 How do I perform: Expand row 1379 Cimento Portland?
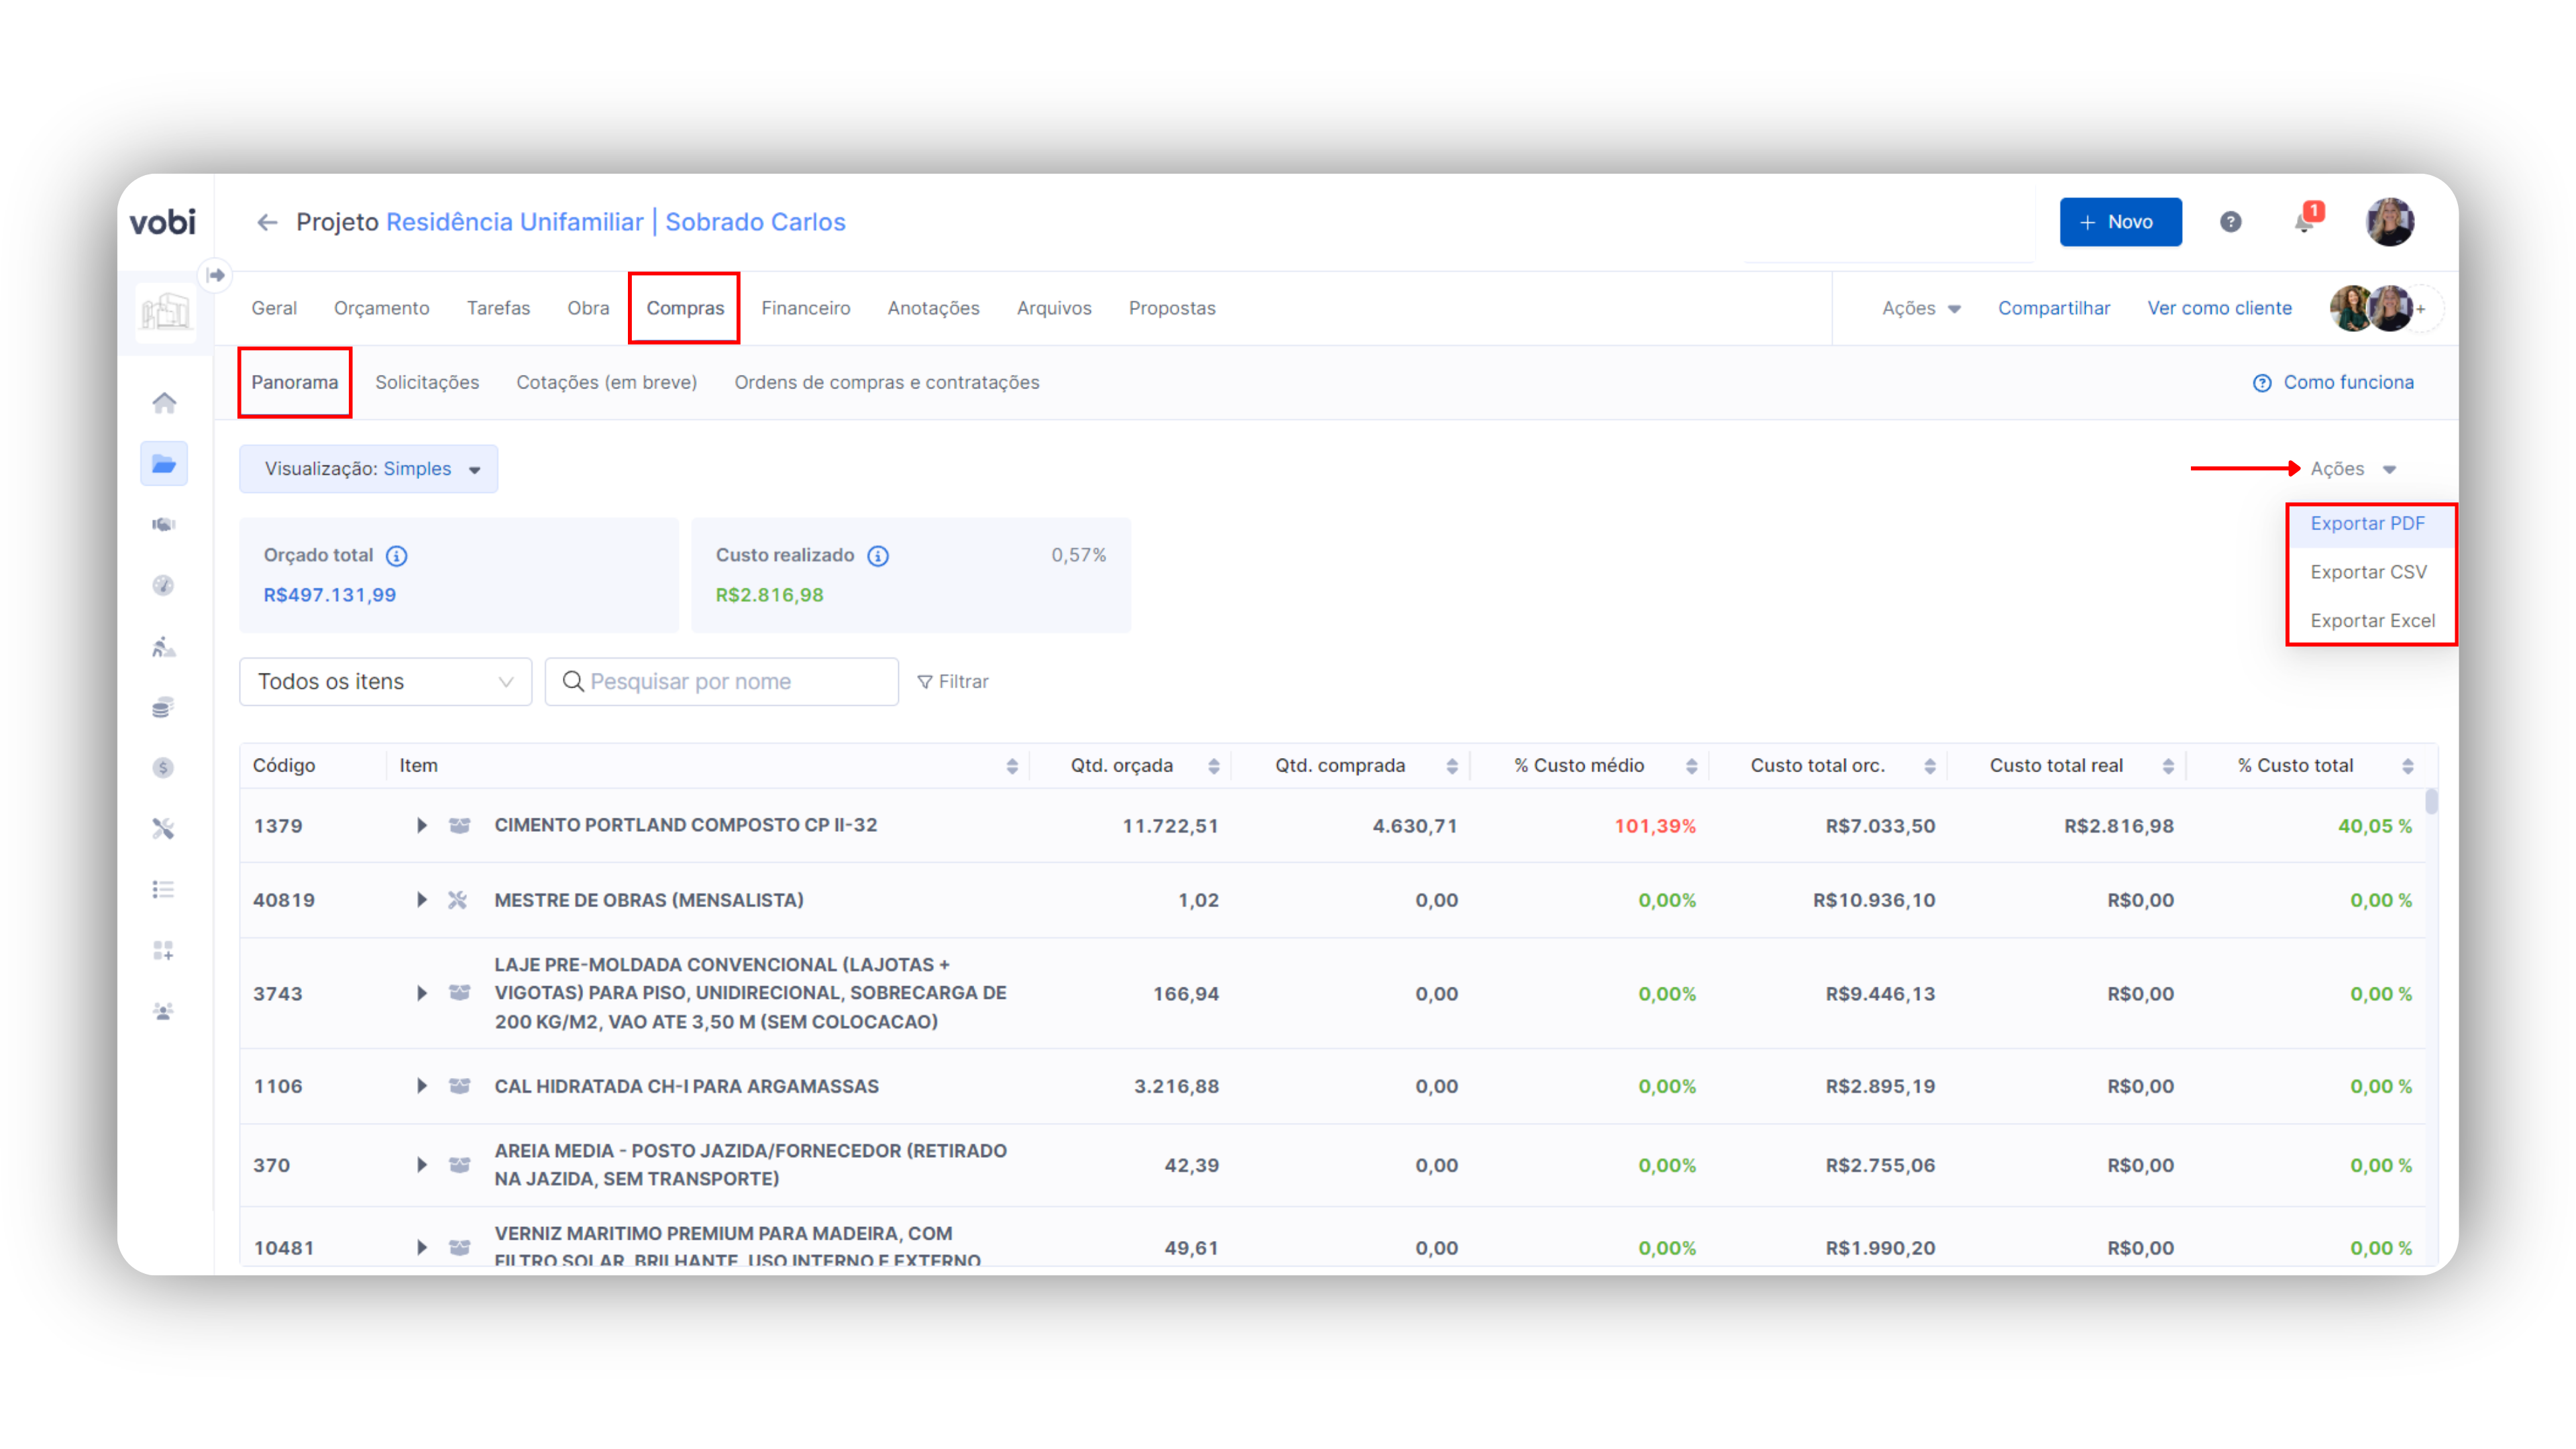click(x=421, y=826)
